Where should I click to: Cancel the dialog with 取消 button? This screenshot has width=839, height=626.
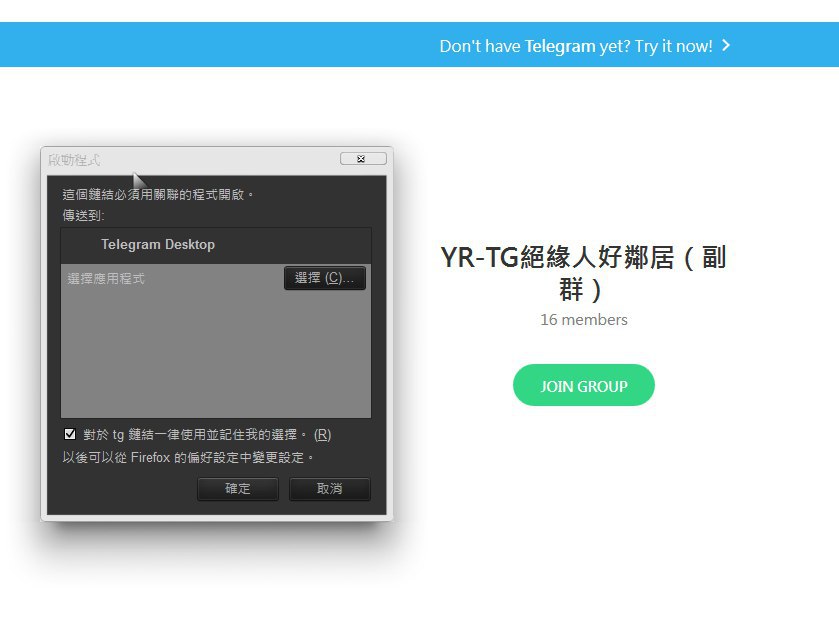pos(330,489)
